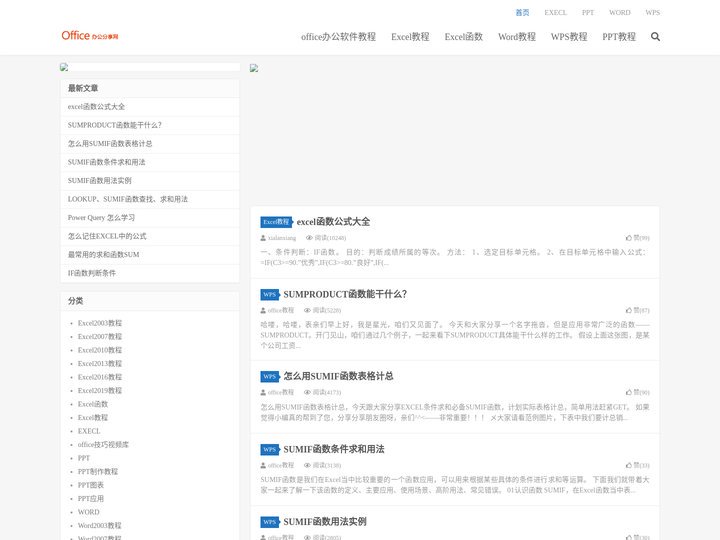Click the broken banner image above article list
This screenshot has width=720, height=540.
pyautogui.click(x=254, y=68)
